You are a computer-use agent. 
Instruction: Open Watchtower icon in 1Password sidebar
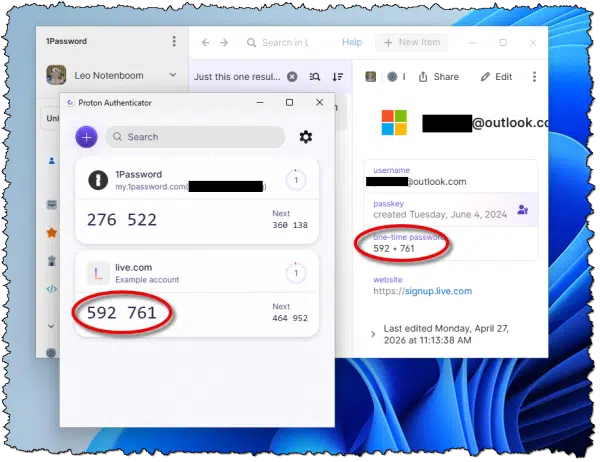52,261
